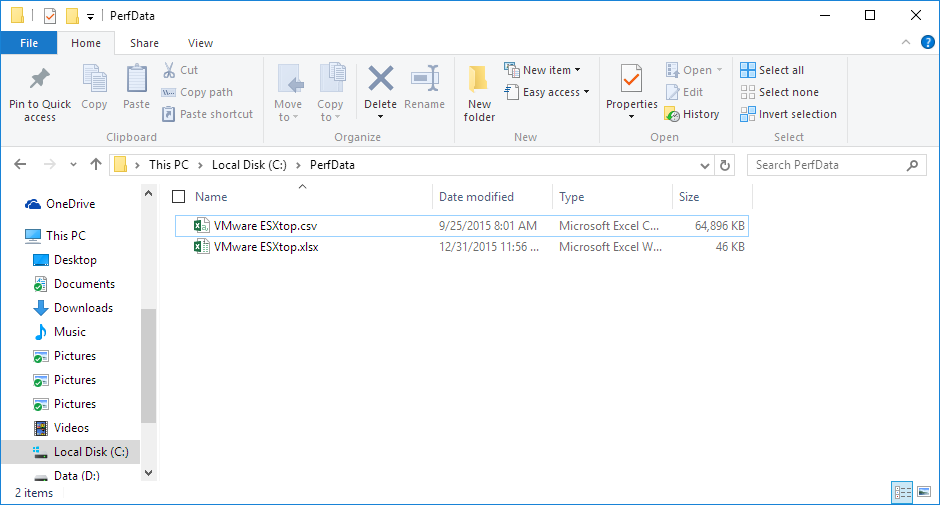
Task: Select Local Disk (C:) in navigation pane
Action: pyautogui.click(x=71, y=452)
